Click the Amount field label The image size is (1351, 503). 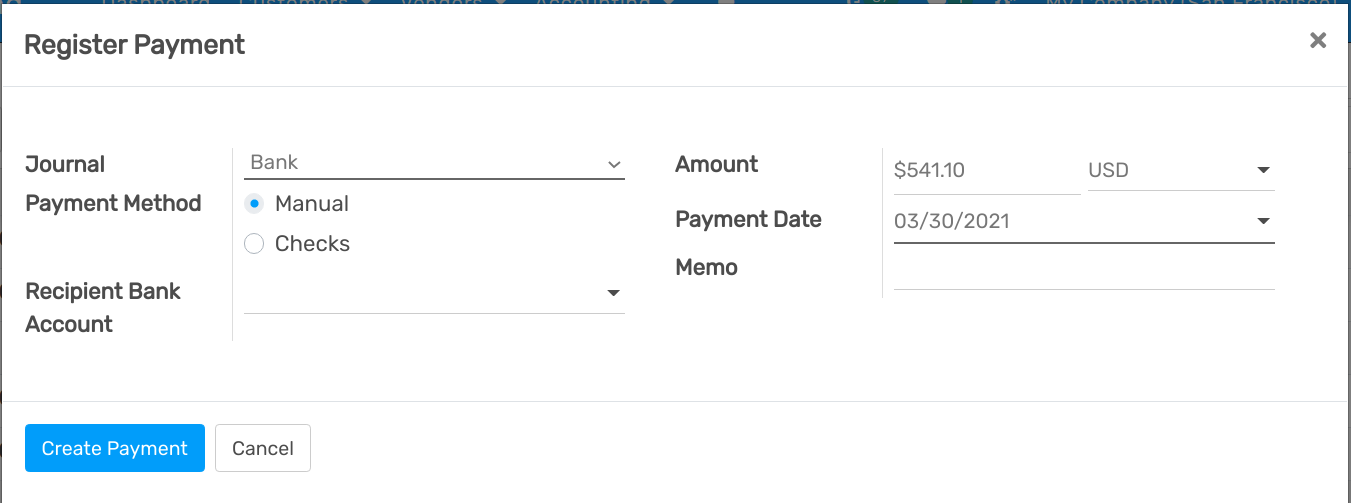(717, 164)
